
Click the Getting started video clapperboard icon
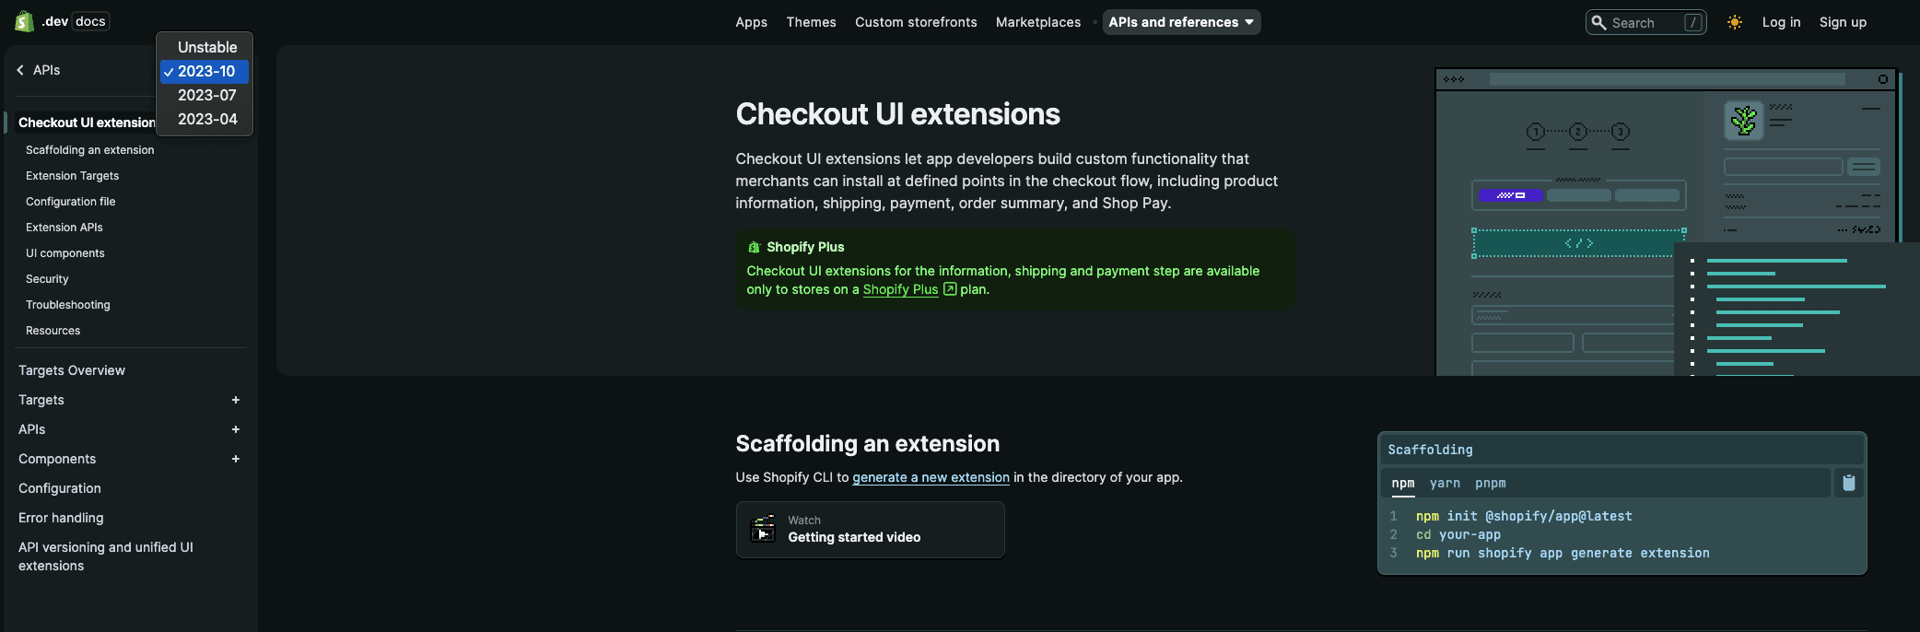763,529
